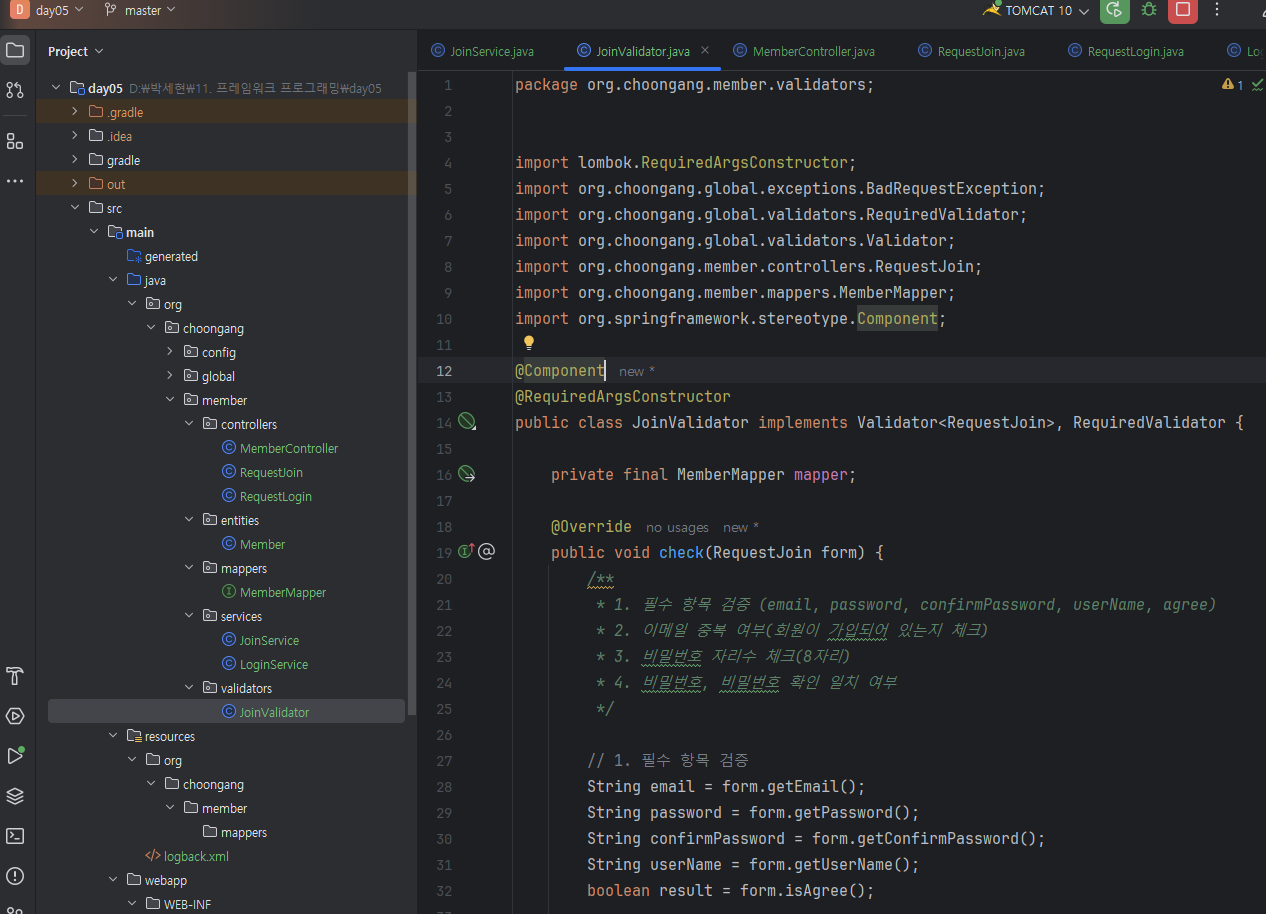Show more tool windows ellipsis
This screenshot has width=1266, height=914.
click(x=15, y=181)
